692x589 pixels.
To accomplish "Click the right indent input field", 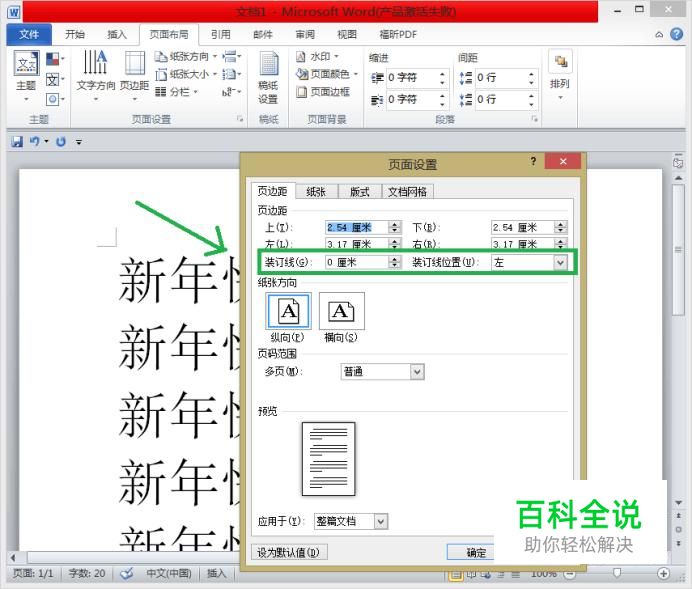I will [x=412, y=99].
